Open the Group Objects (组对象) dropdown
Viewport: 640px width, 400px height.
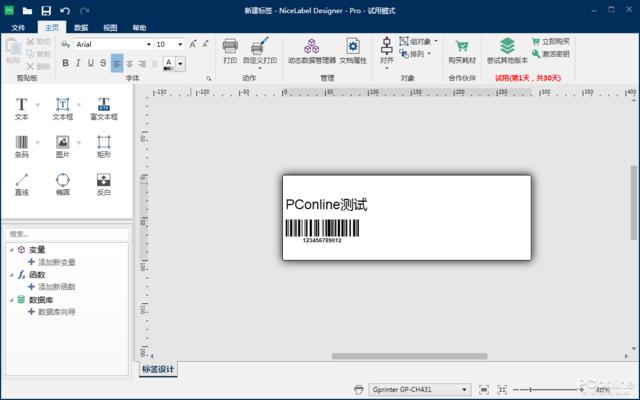419,41
